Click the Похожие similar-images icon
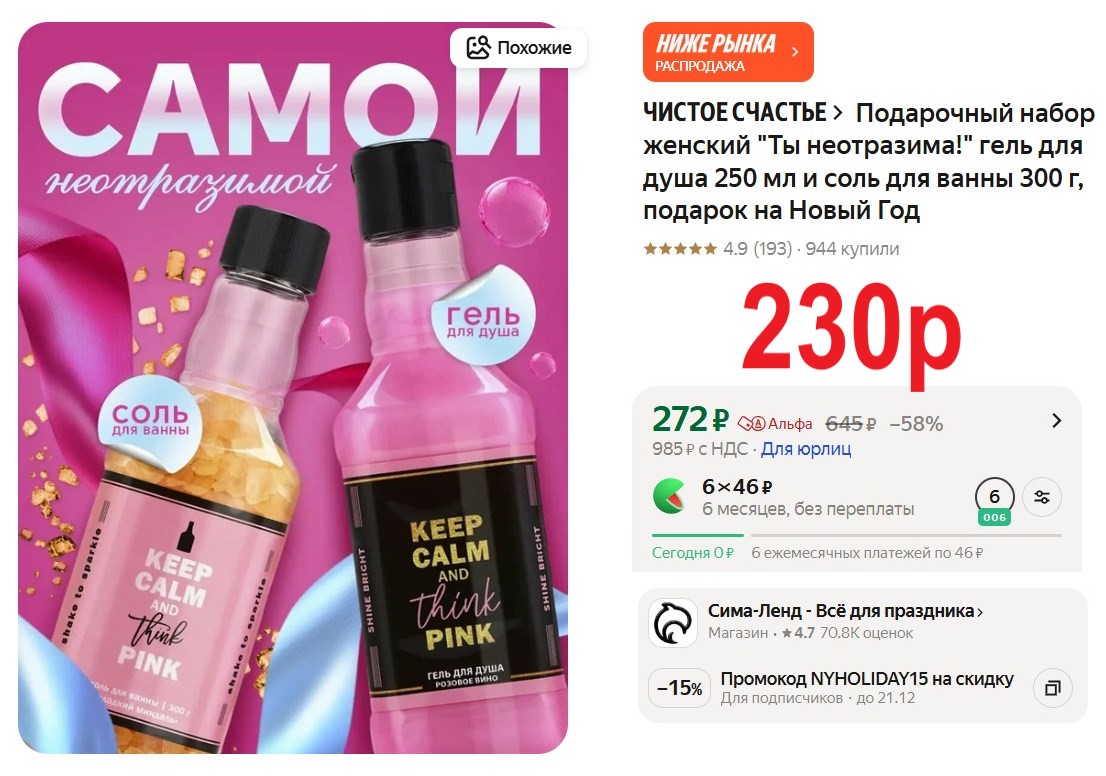The width and height of the screenshot is (1106, 776). [478, 48]
